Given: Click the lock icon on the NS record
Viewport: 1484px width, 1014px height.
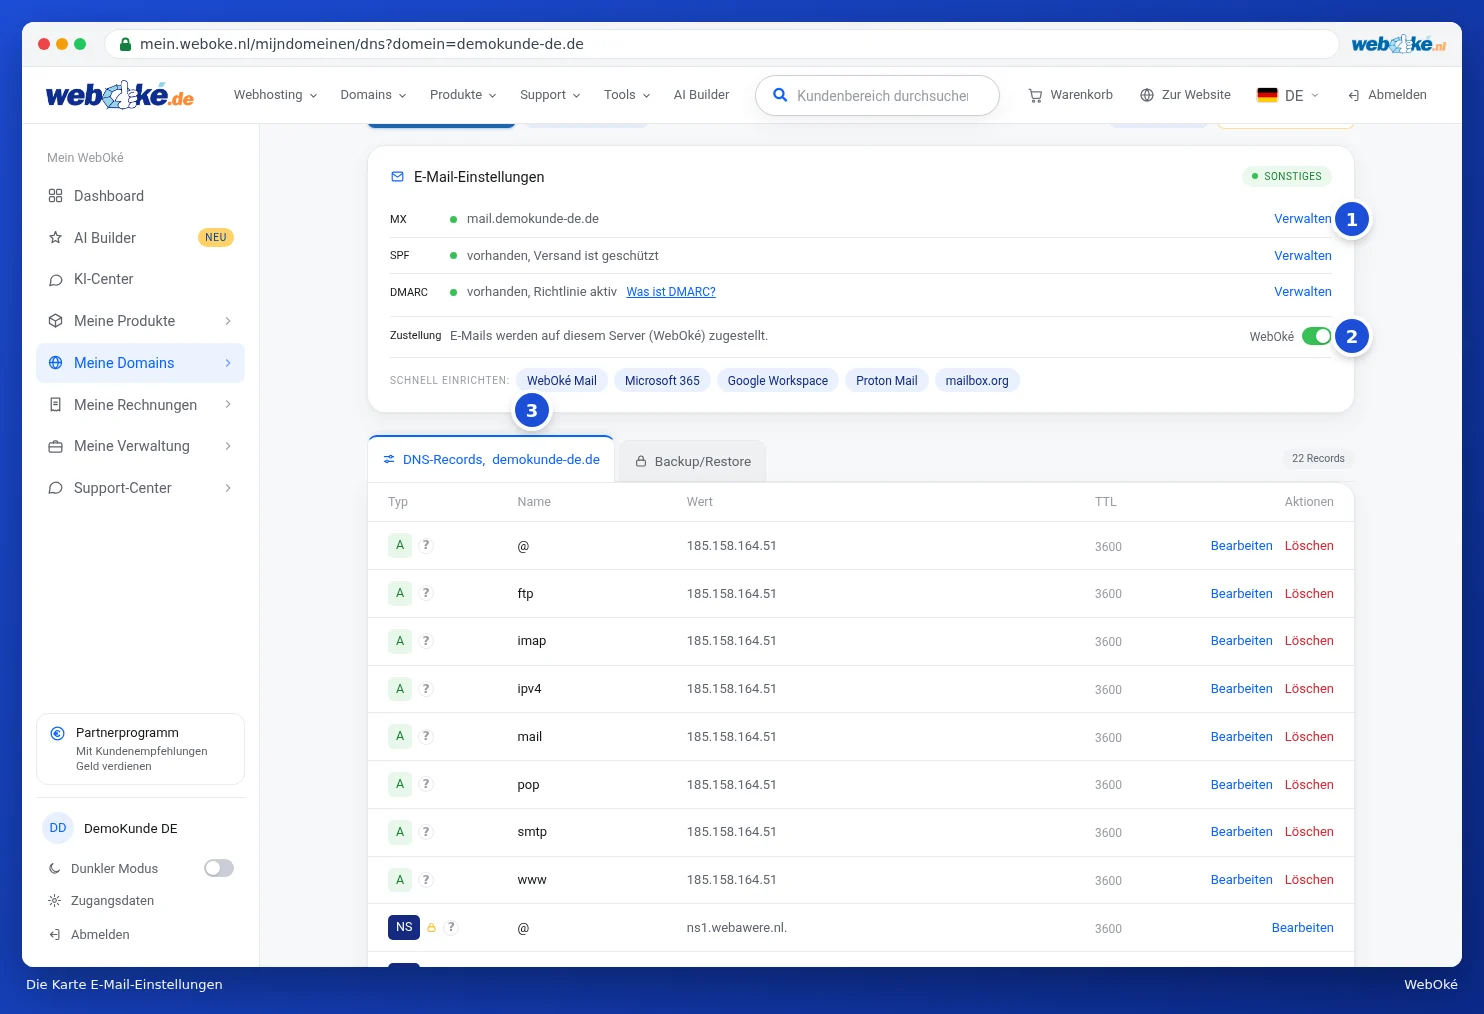Looking at the screenshot, I should coord(431,928).
